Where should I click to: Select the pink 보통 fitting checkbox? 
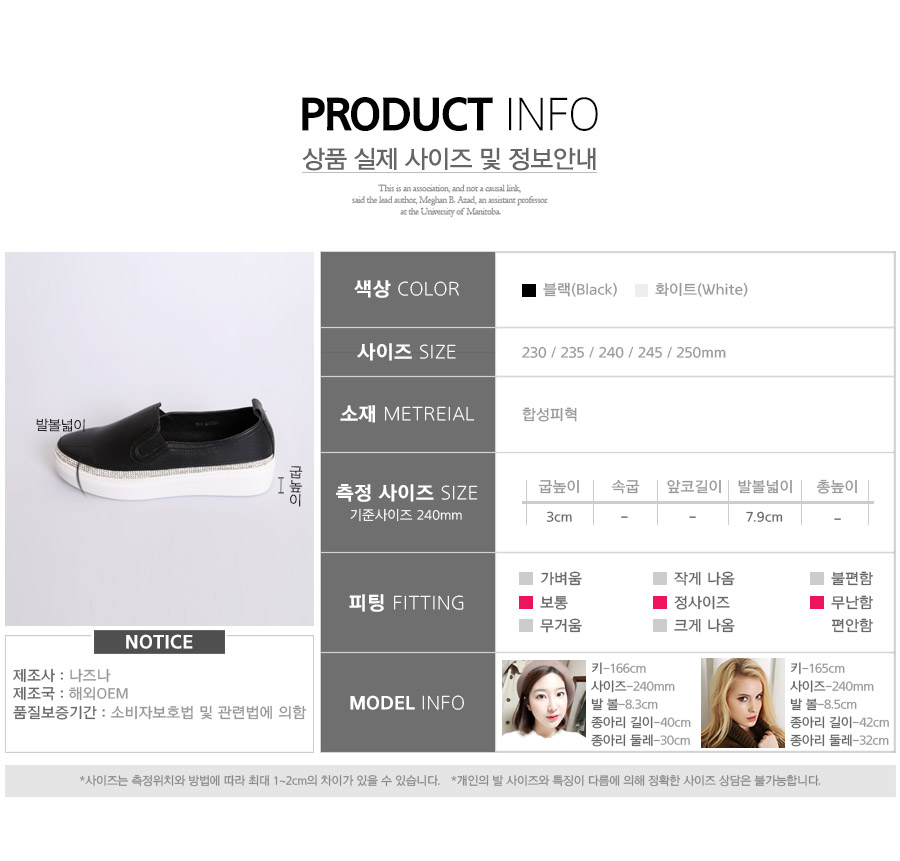click(x=526, y=602)
